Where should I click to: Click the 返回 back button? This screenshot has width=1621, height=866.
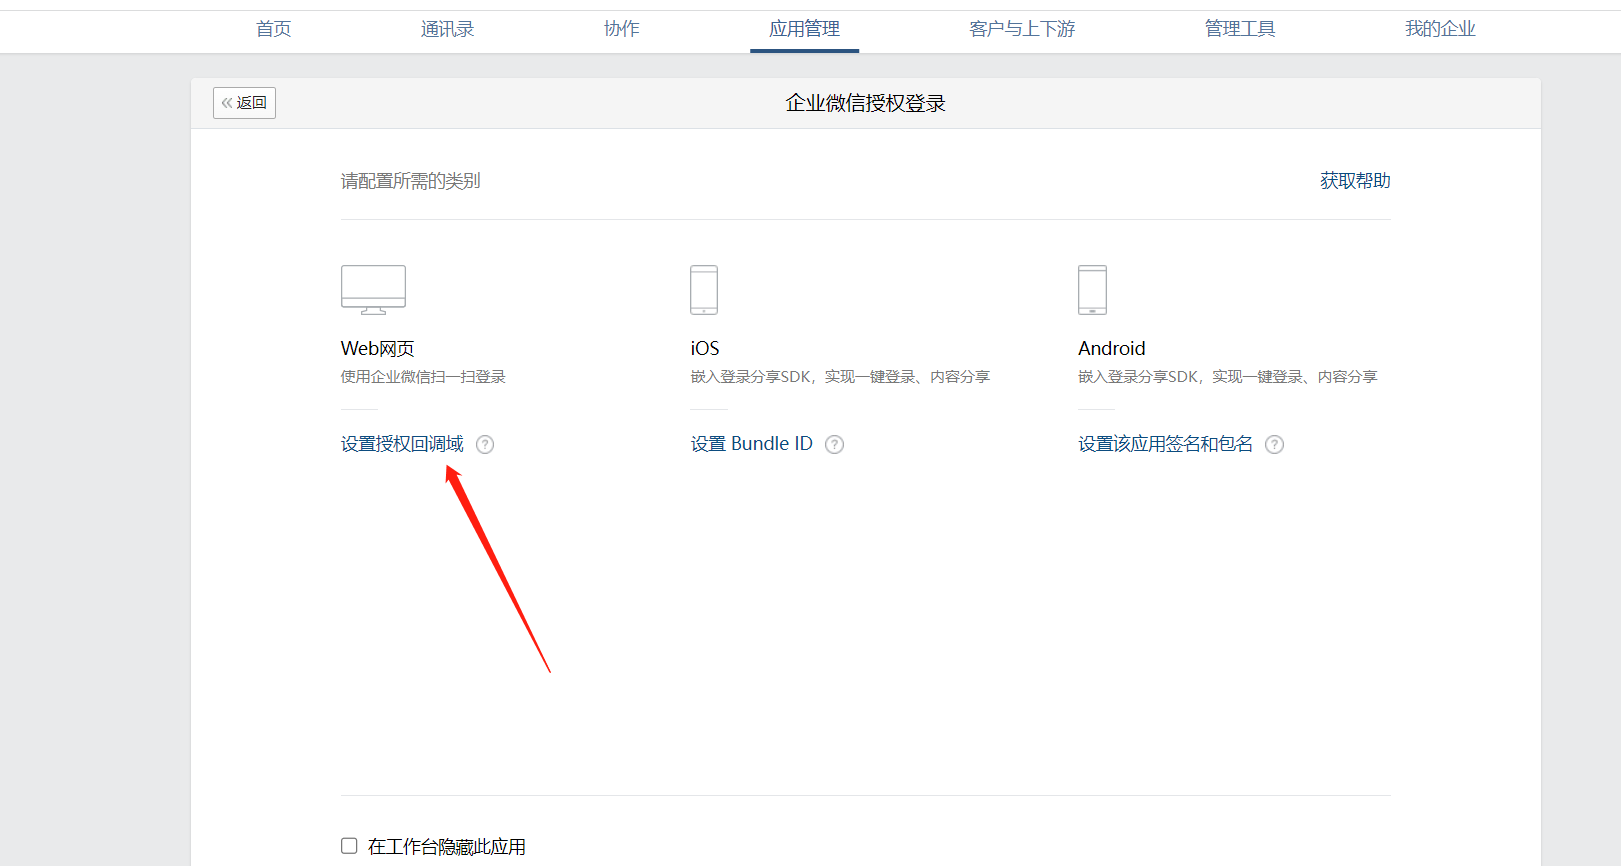tap(244, 103)
